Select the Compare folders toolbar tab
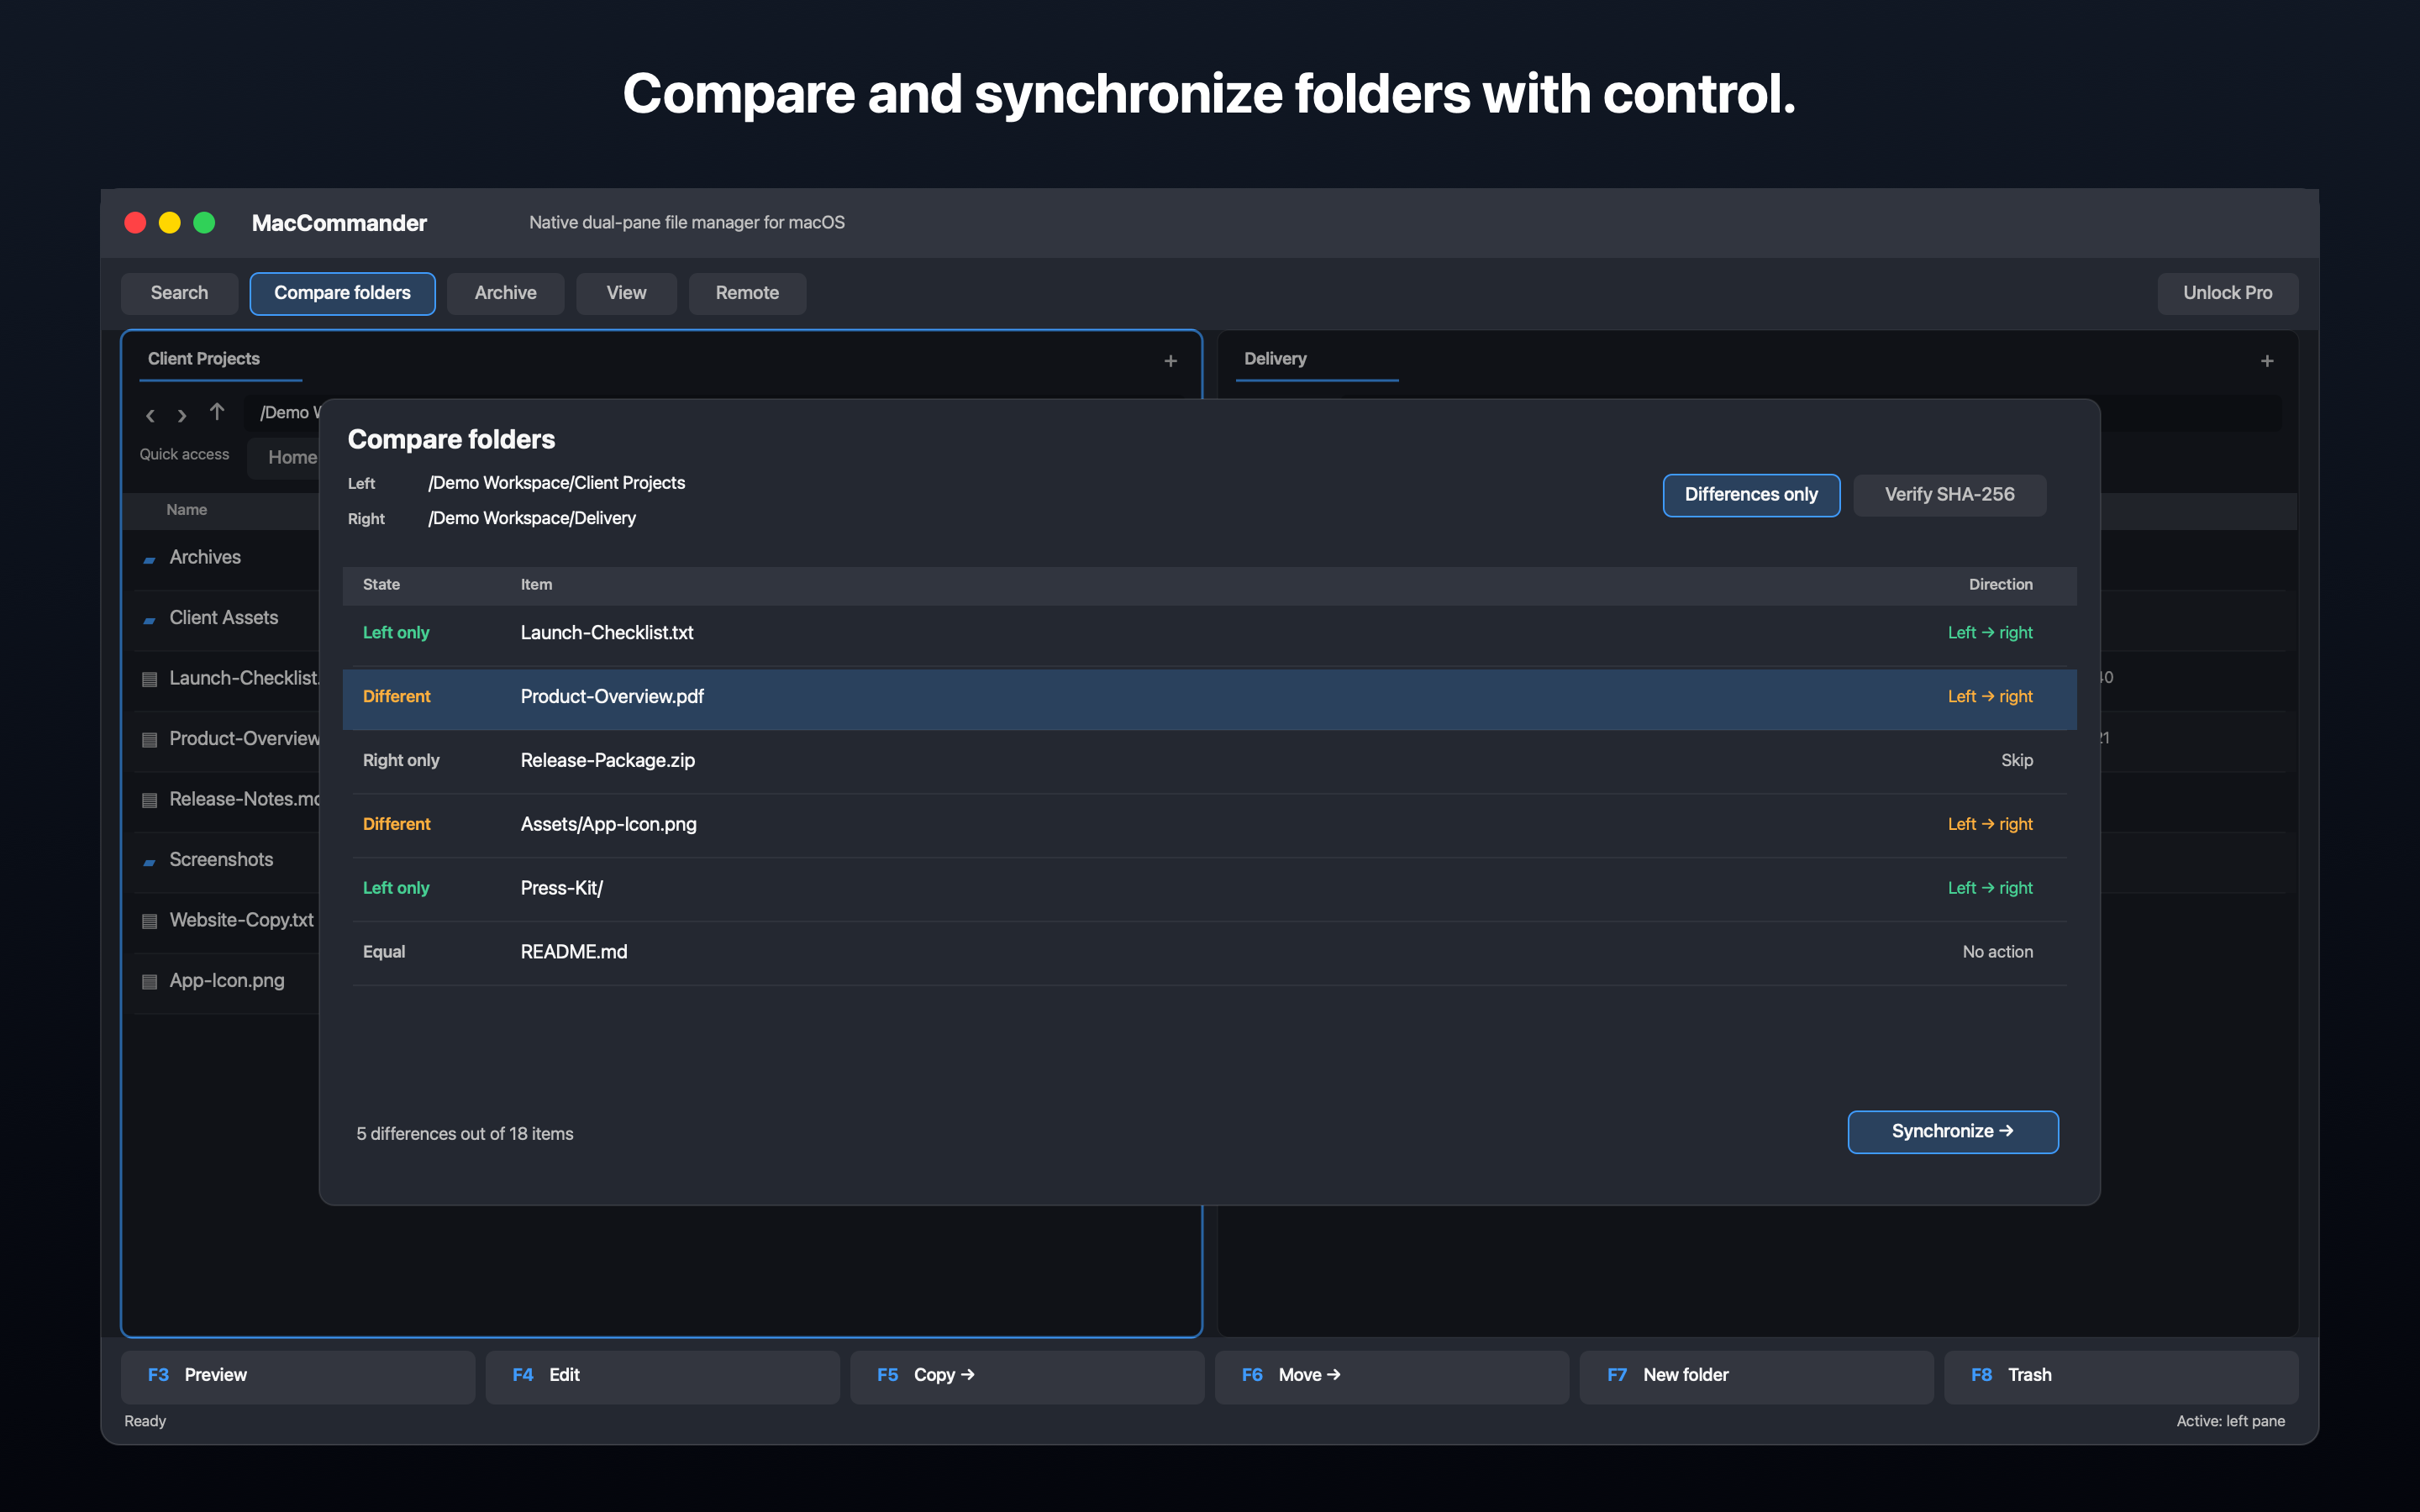This screenshot has width=2420, height=1512. 342,293
